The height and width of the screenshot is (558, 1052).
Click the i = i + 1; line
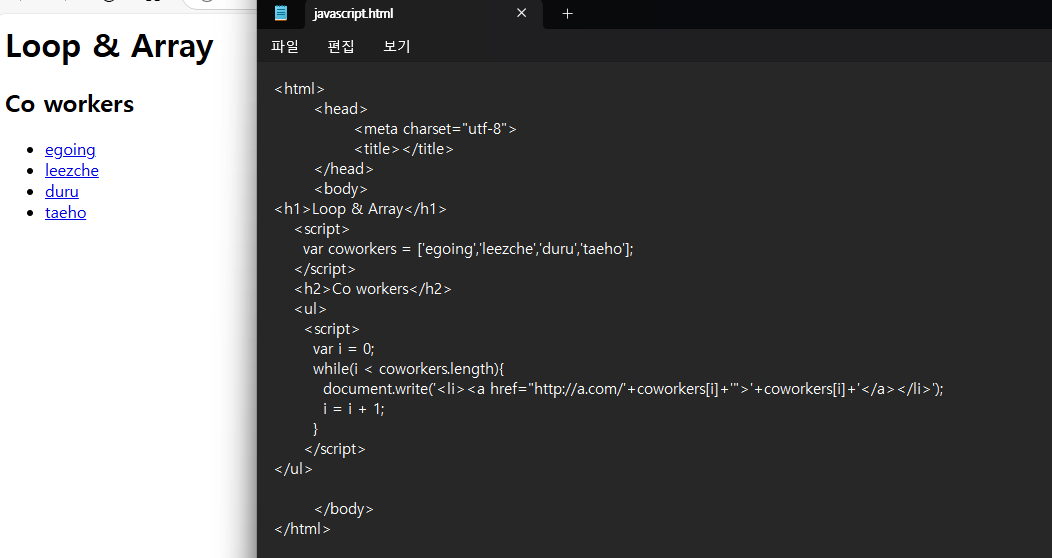coord(354,409)
